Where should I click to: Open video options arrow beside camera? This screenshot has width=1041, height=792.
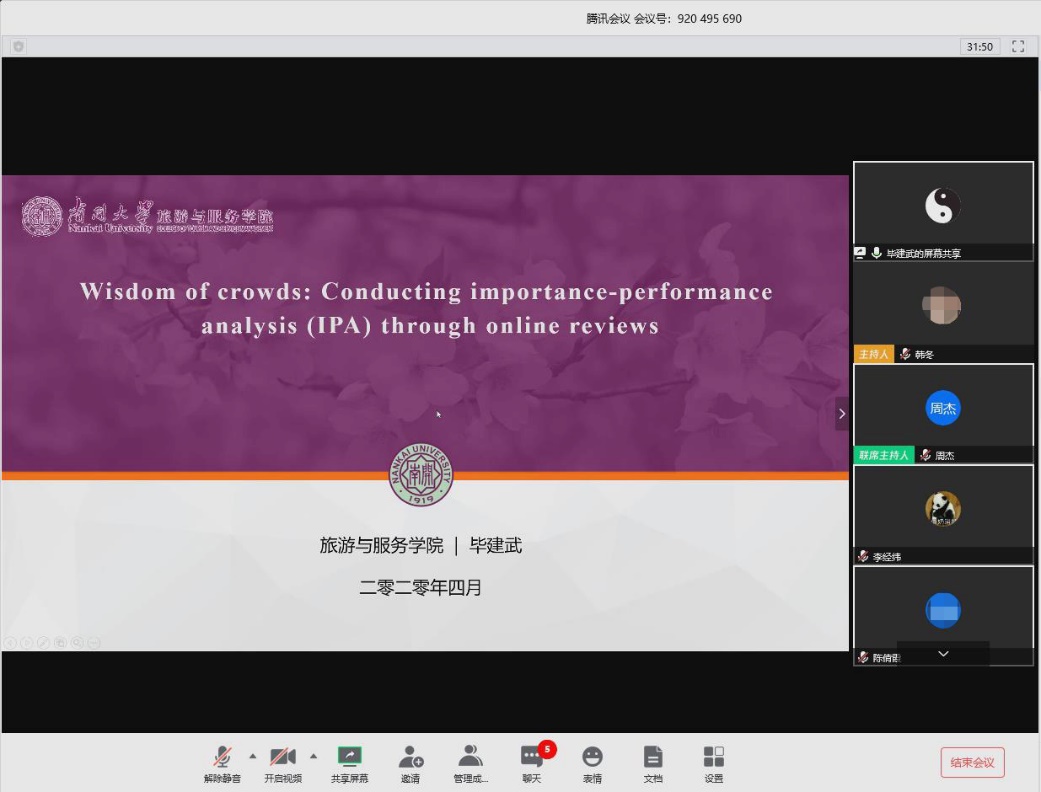(x=313, y=756)
